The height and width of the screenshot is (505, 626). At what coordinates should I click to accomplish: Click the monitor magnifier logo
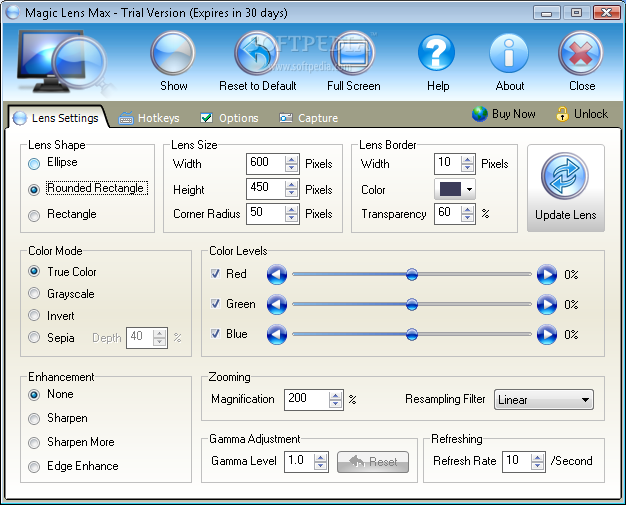click(x=64, y=64)
